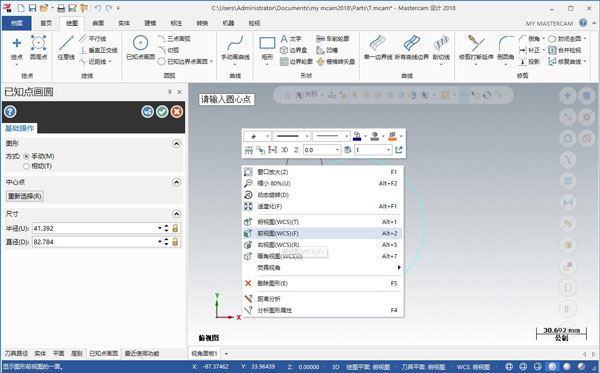This screenshot has width=600, height=373.
Task: Select the bolt circle points tool
Action: 38,48
